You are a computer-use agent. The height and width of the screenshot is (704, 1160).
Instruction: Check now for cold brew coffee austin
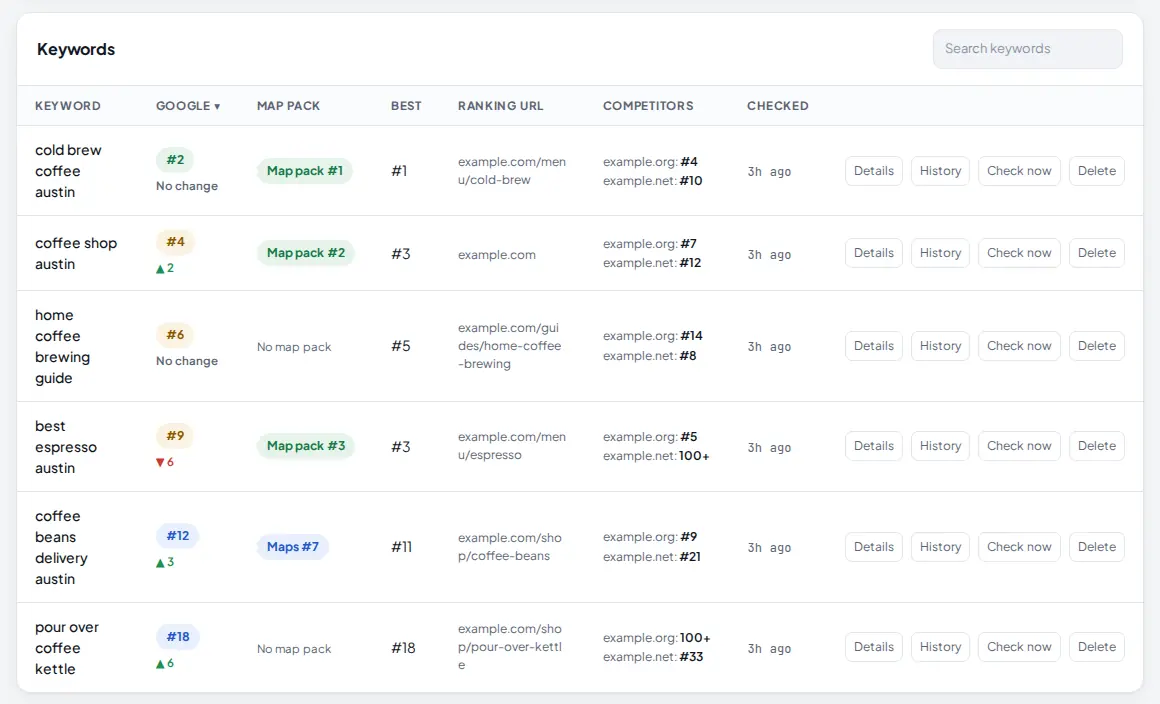tap(1019, 171)
